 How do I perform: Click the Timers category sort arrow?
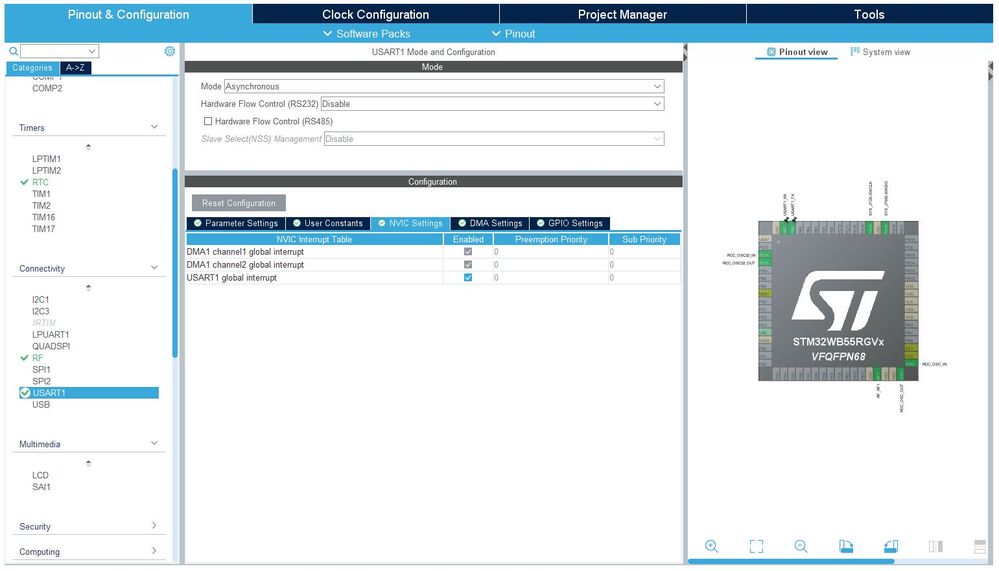89,147
